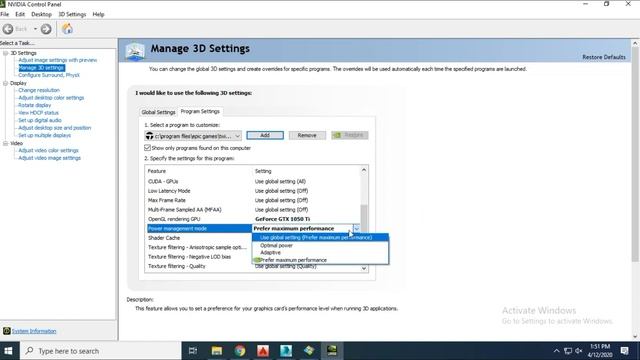Choose Adaptive power option
This screenshot has width=640, height=360.
[320, 253]
